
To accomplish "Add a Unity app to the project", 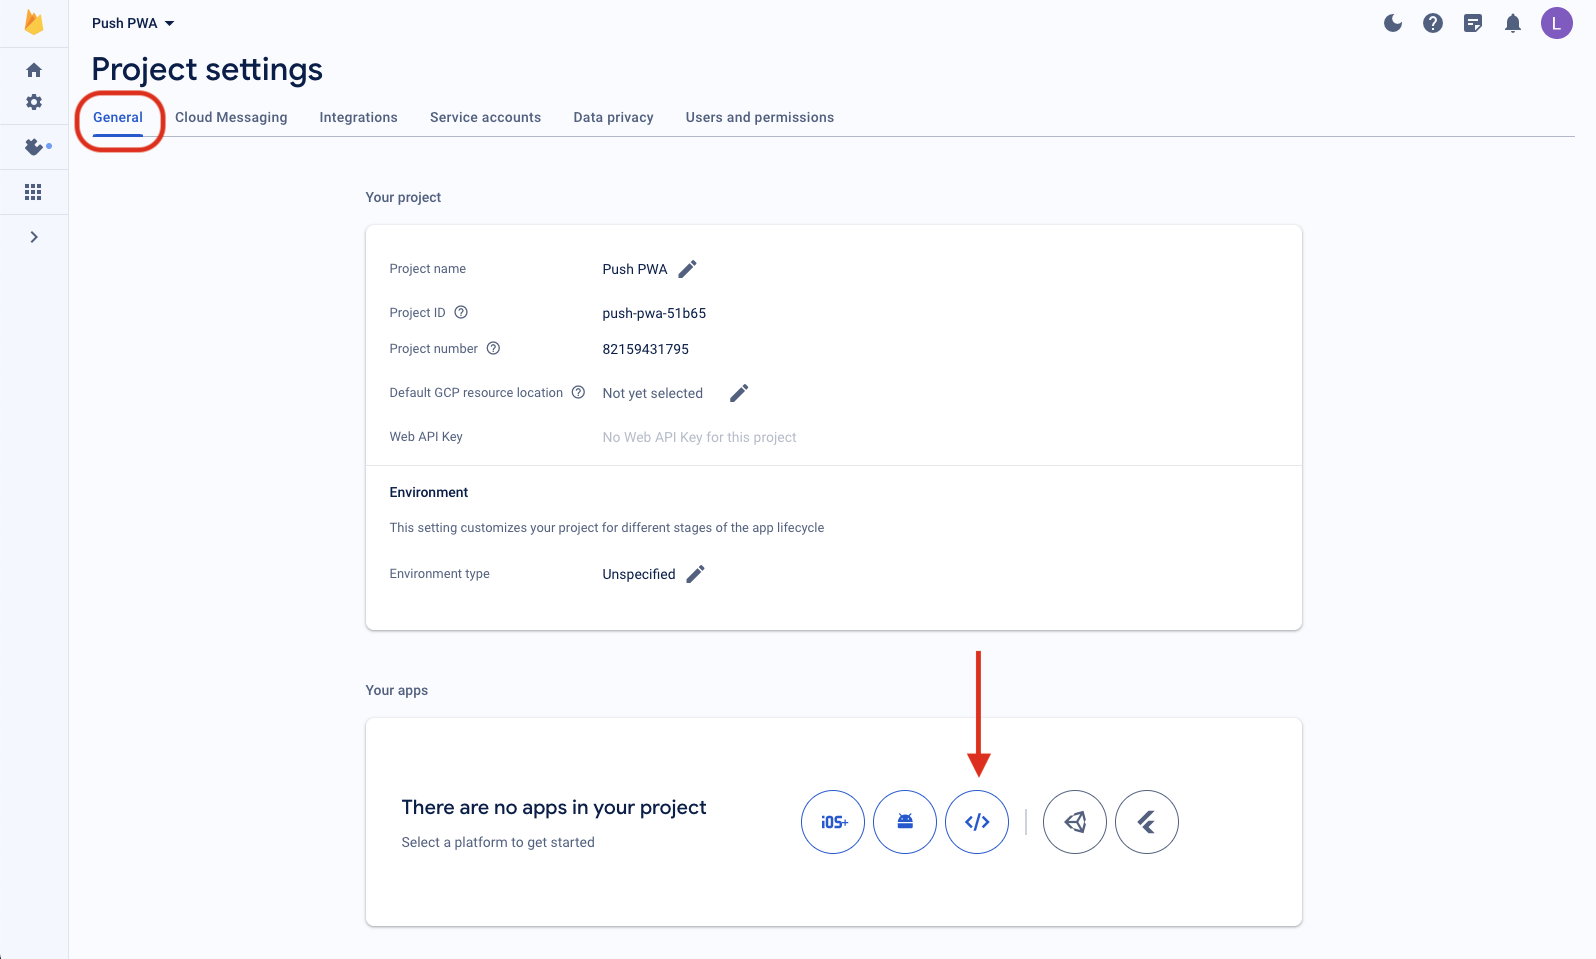I will (x=1074, y=822).
